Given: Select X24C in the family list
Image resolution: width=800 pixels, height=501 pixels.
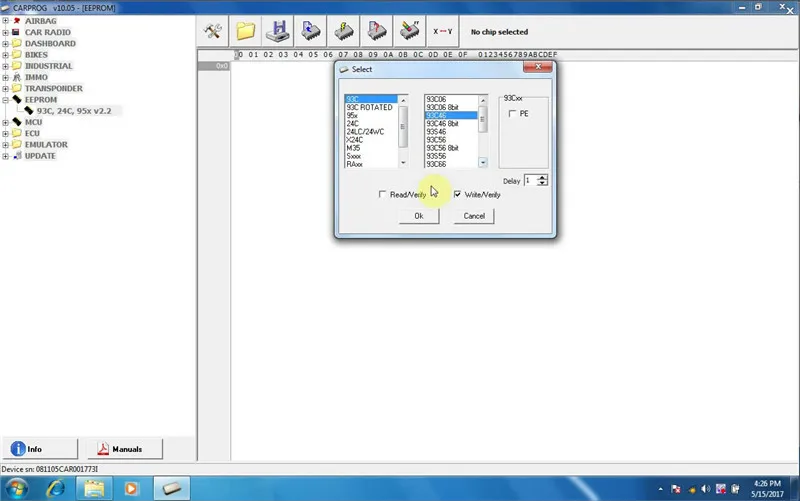Looking at the screenshot, I should (355, 140).
